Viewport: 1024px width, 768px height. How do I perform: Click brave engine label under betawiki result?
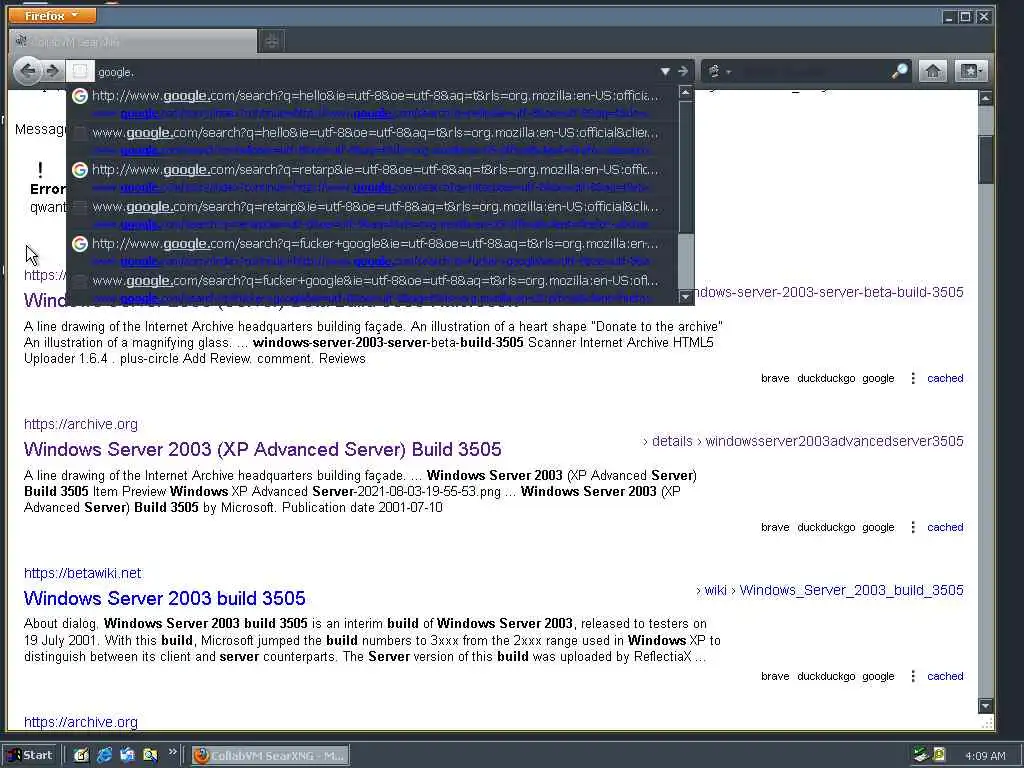tap(775, 677)
